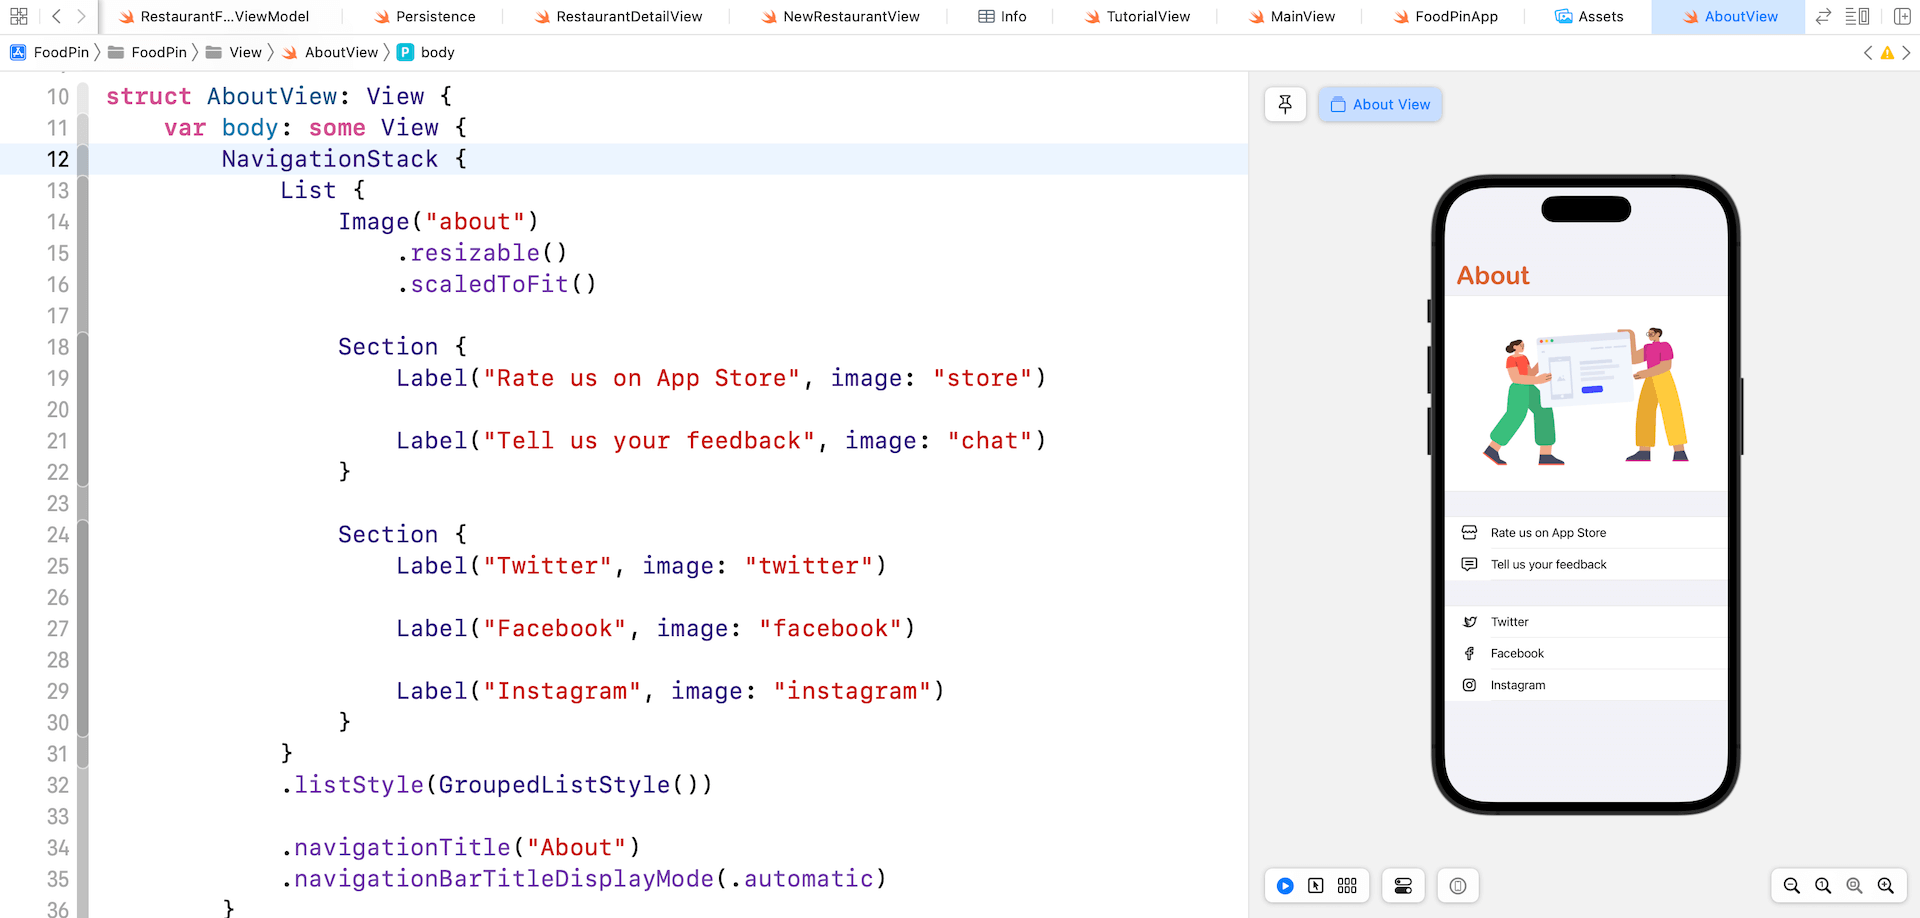
Task: Click the code folding ribbon at line 18
Action: coord(83,347)
